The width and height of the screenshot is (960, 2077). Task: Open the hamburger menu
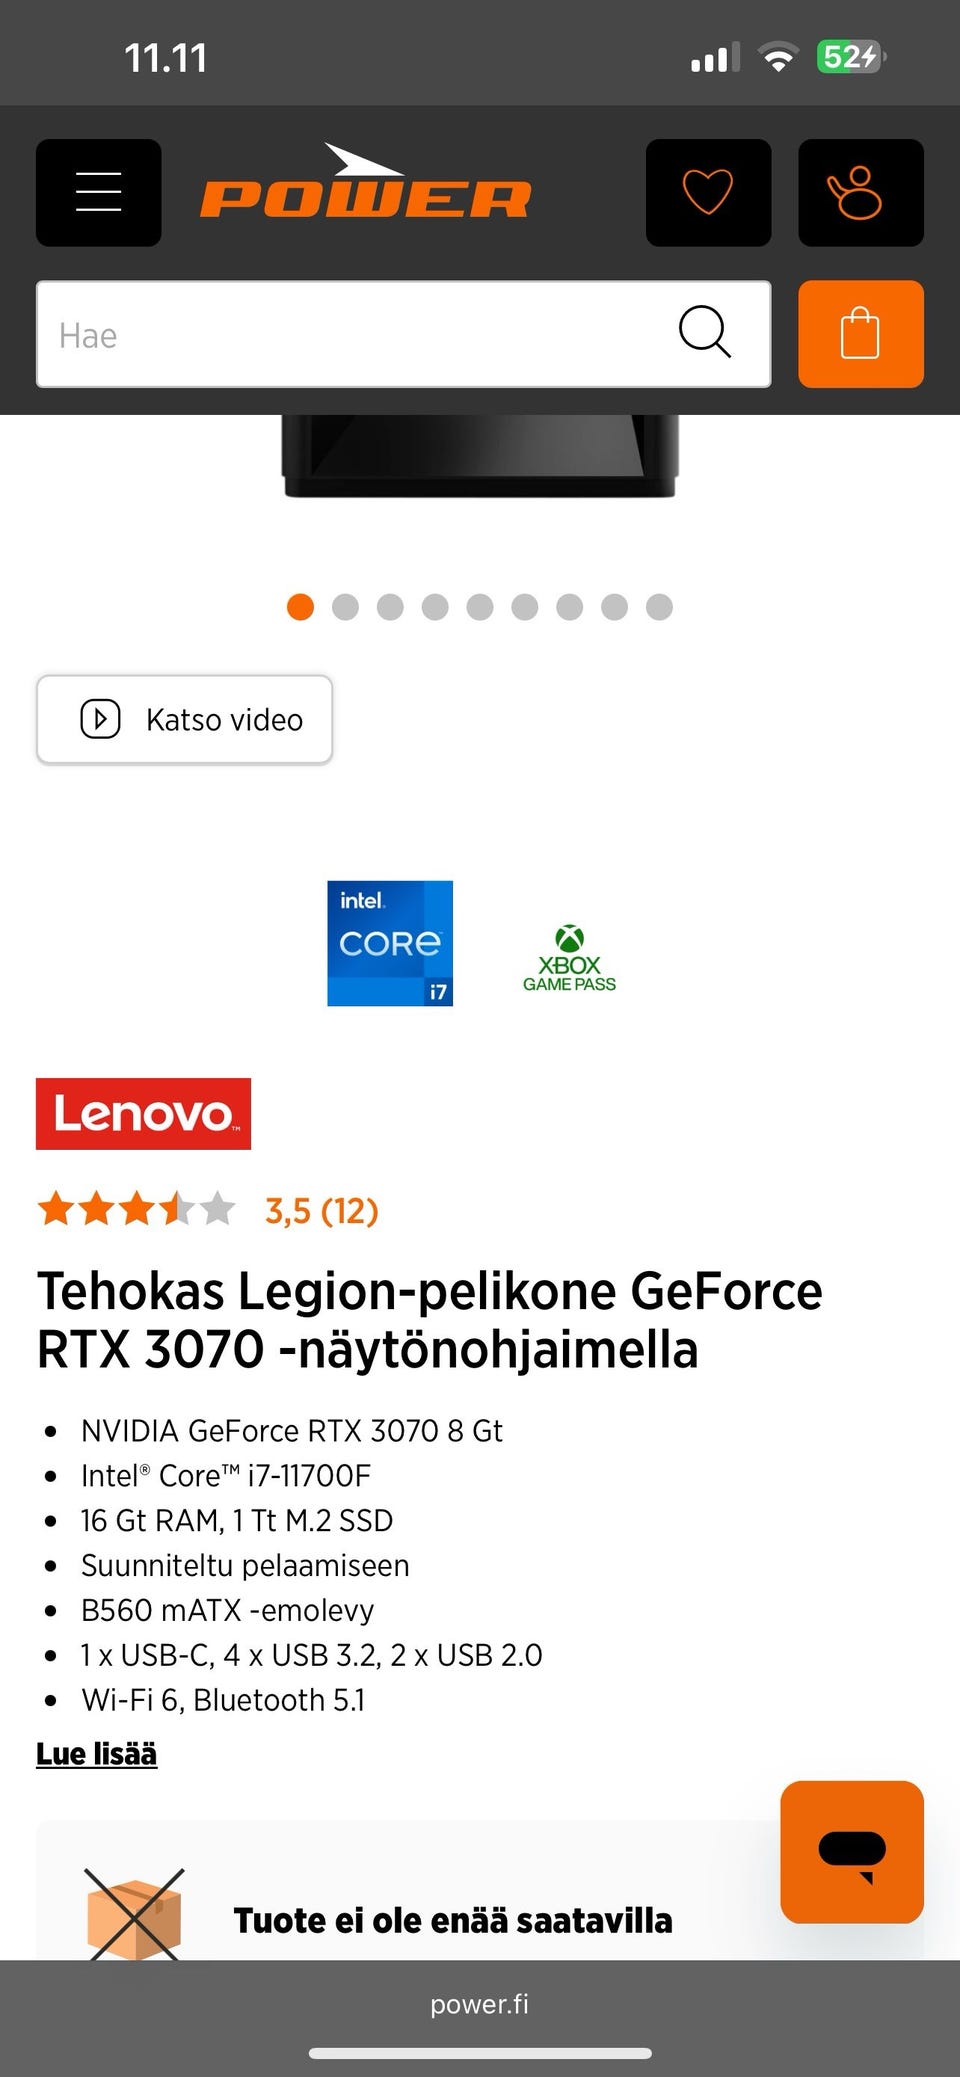(98, 192)
